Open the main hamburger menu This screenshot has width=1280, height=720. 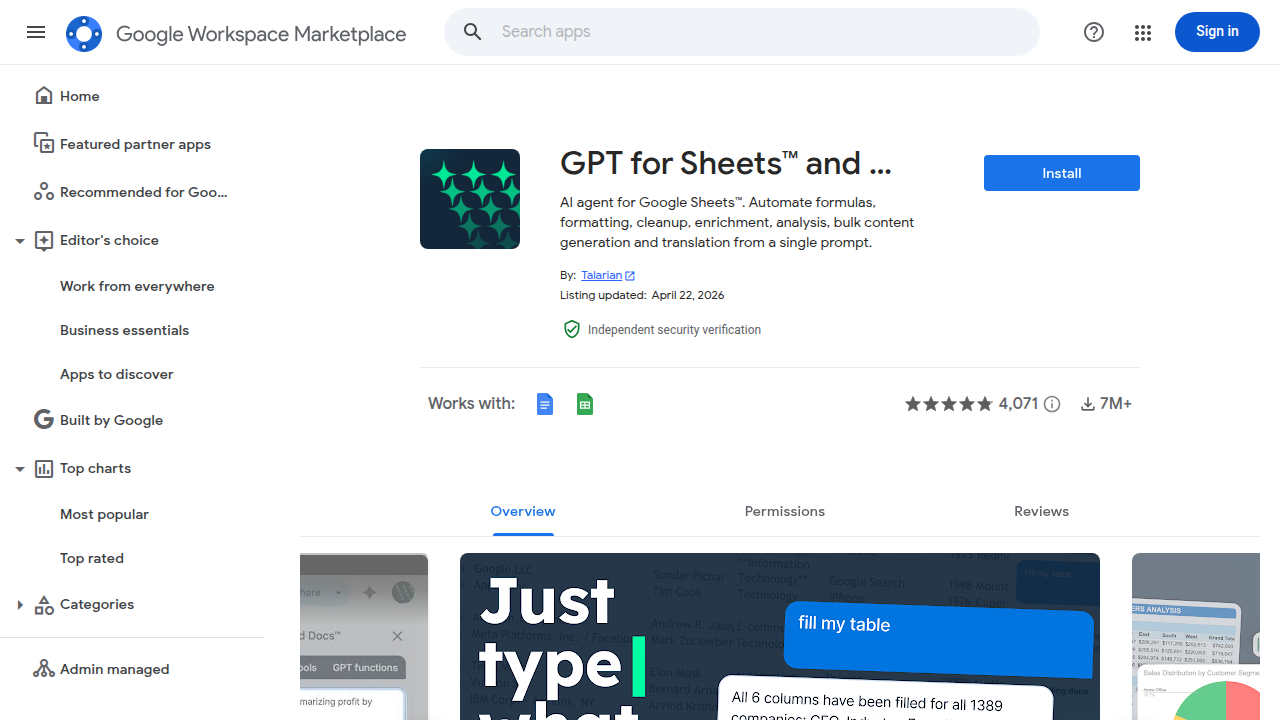(36, 32)
